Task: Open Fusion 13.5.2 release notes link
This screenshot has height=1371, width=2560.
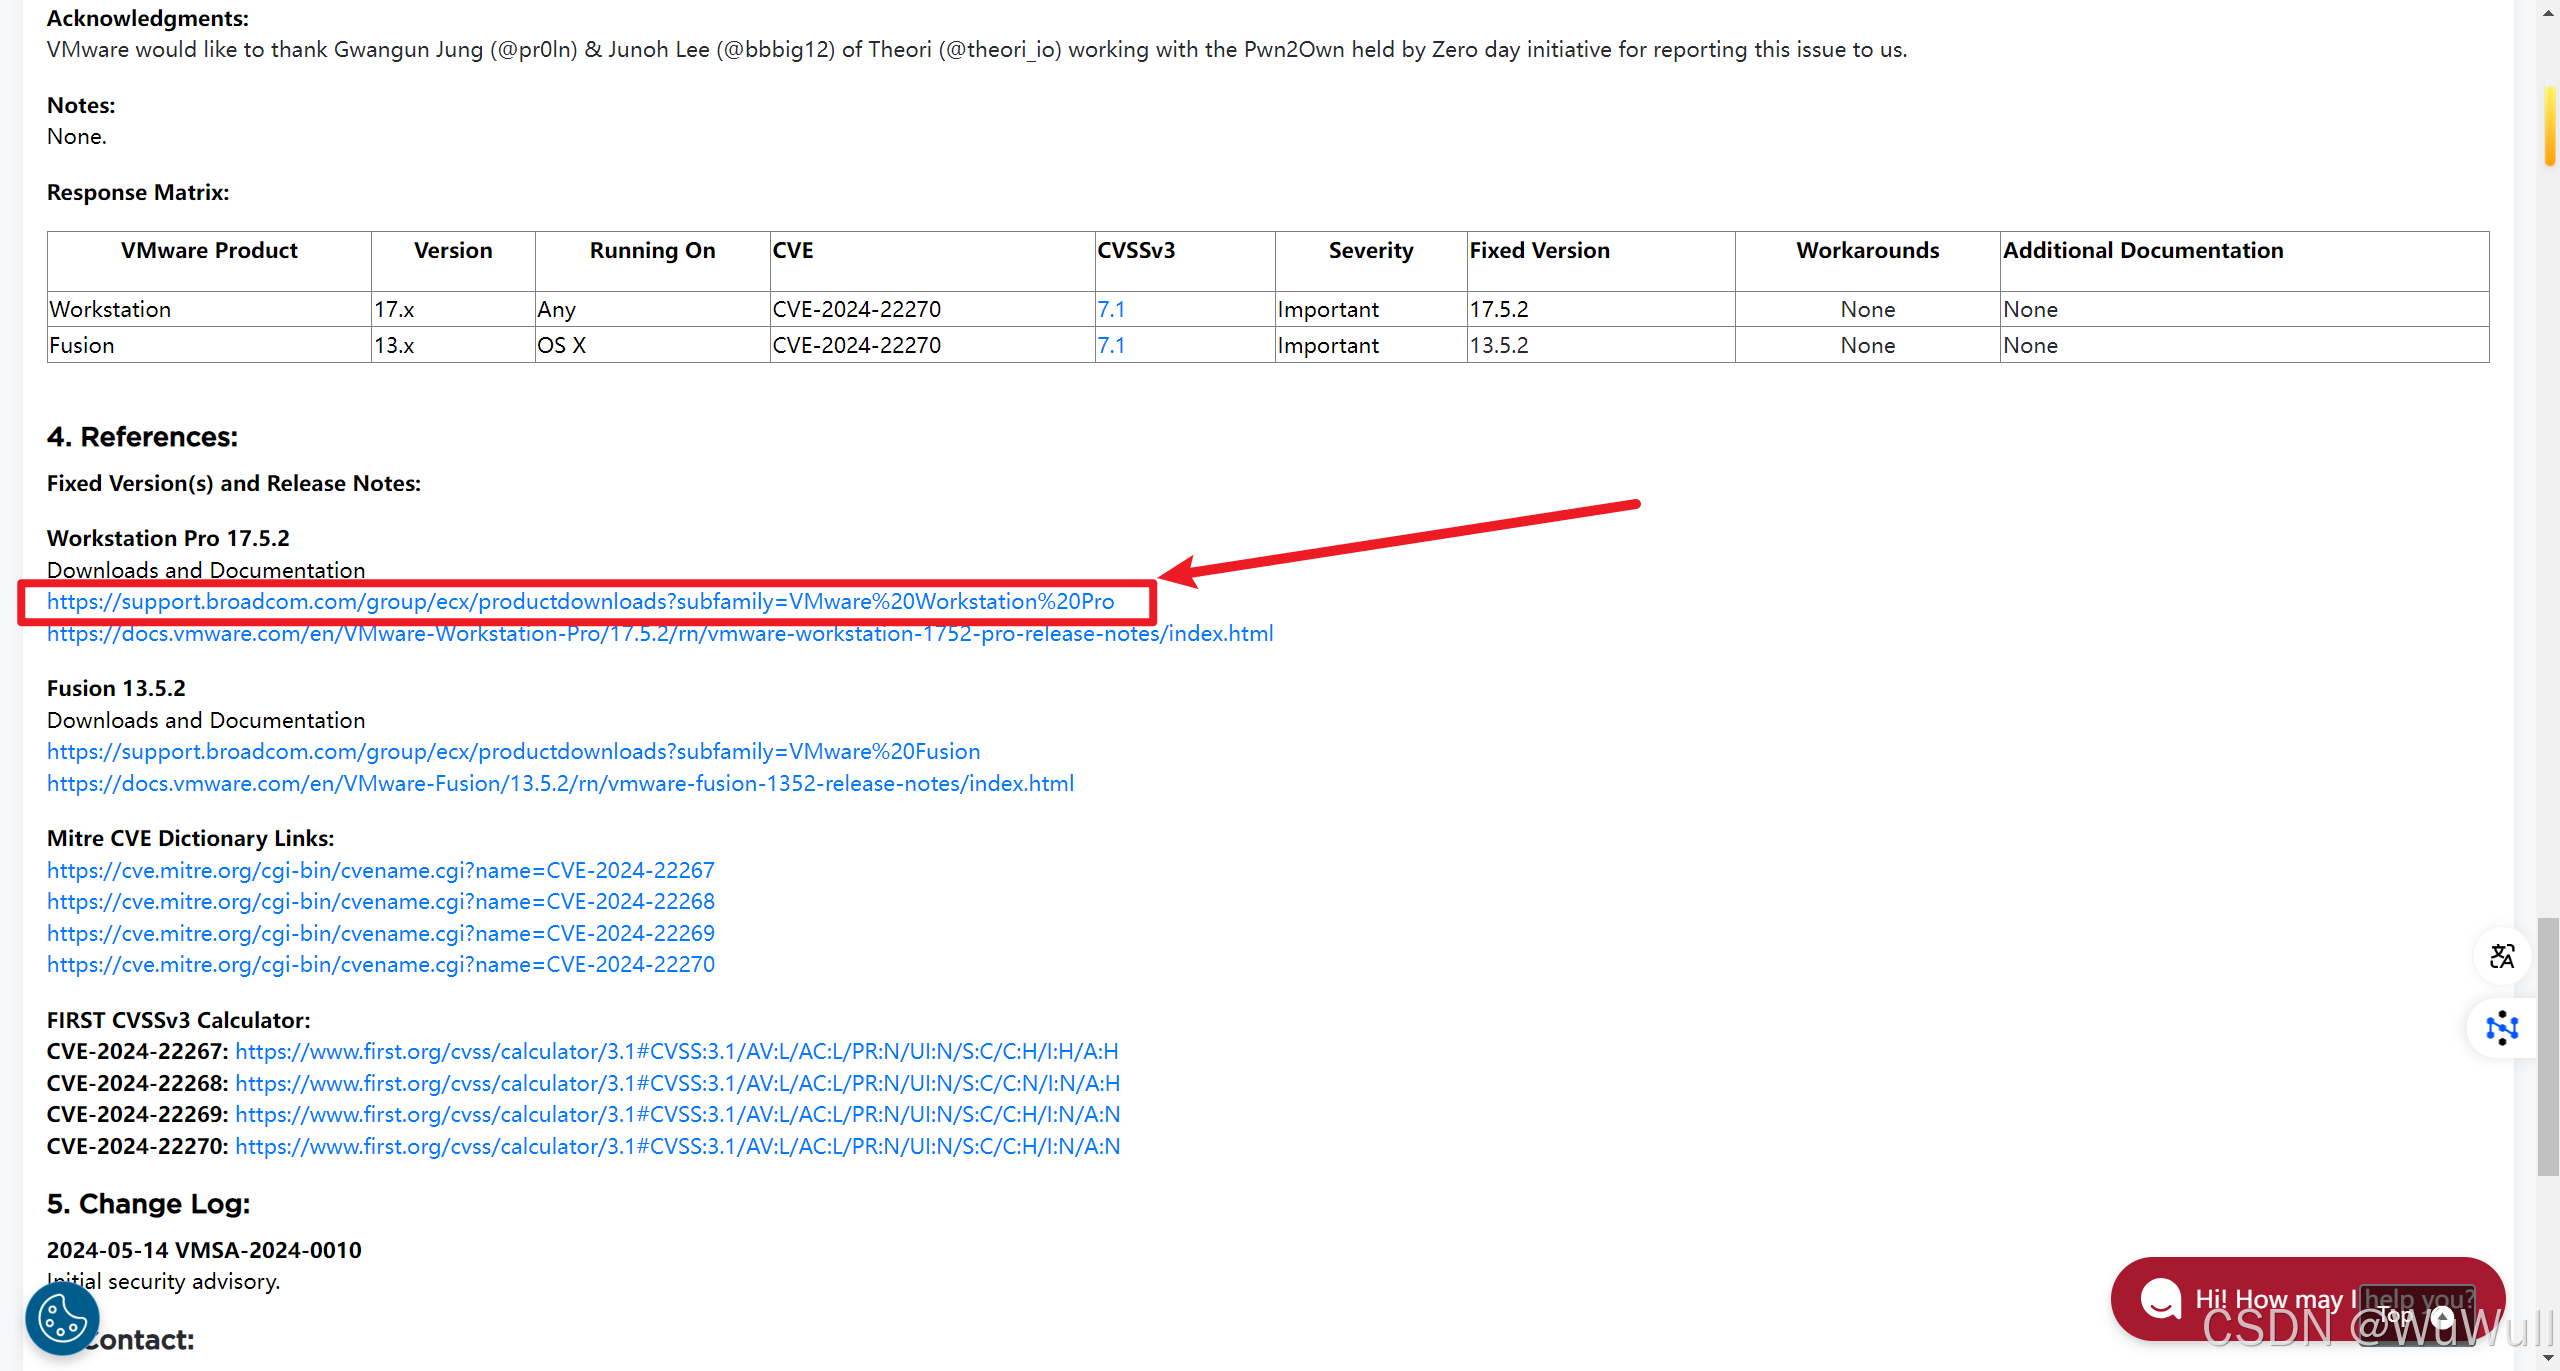Action: coord(560,784)
